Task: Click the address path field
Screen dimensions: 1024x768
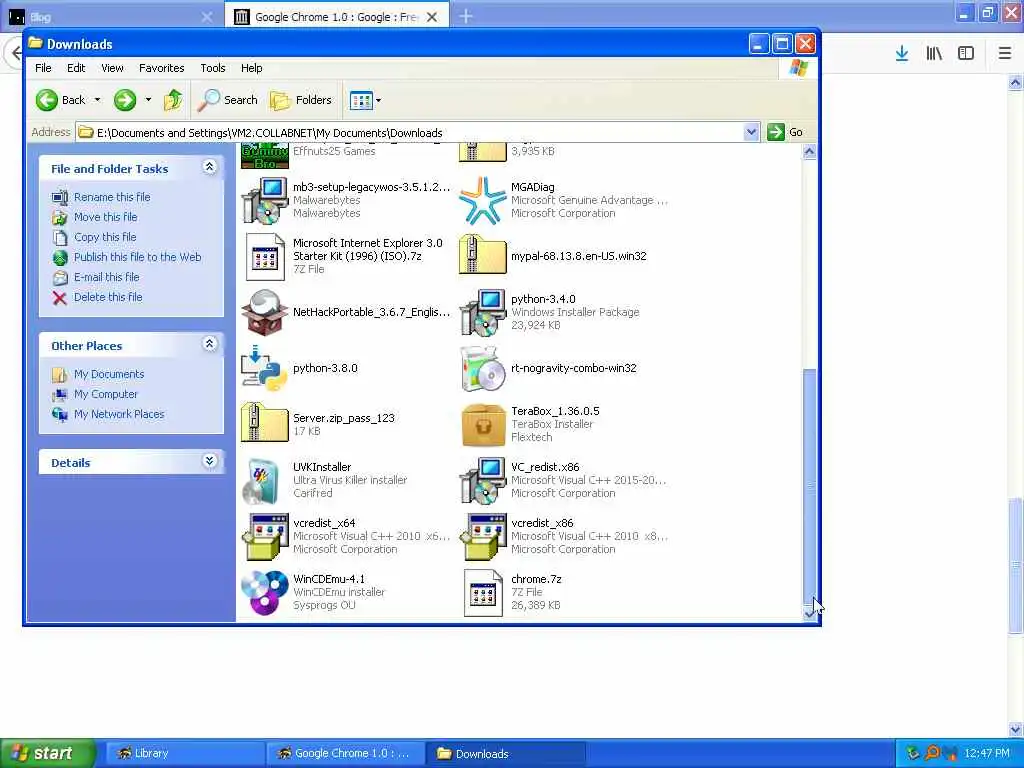Action: pos(410,133)
